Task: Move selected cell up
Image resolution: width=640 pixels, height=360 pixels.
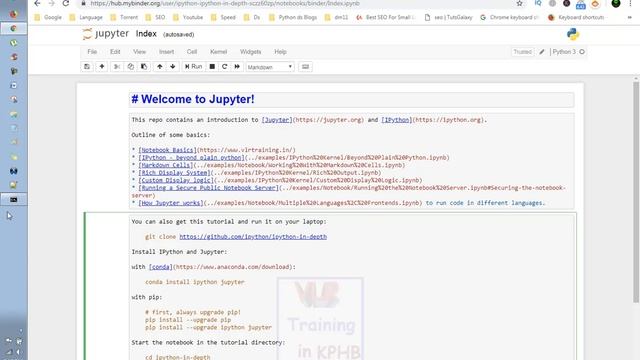Action: point(160,67)
